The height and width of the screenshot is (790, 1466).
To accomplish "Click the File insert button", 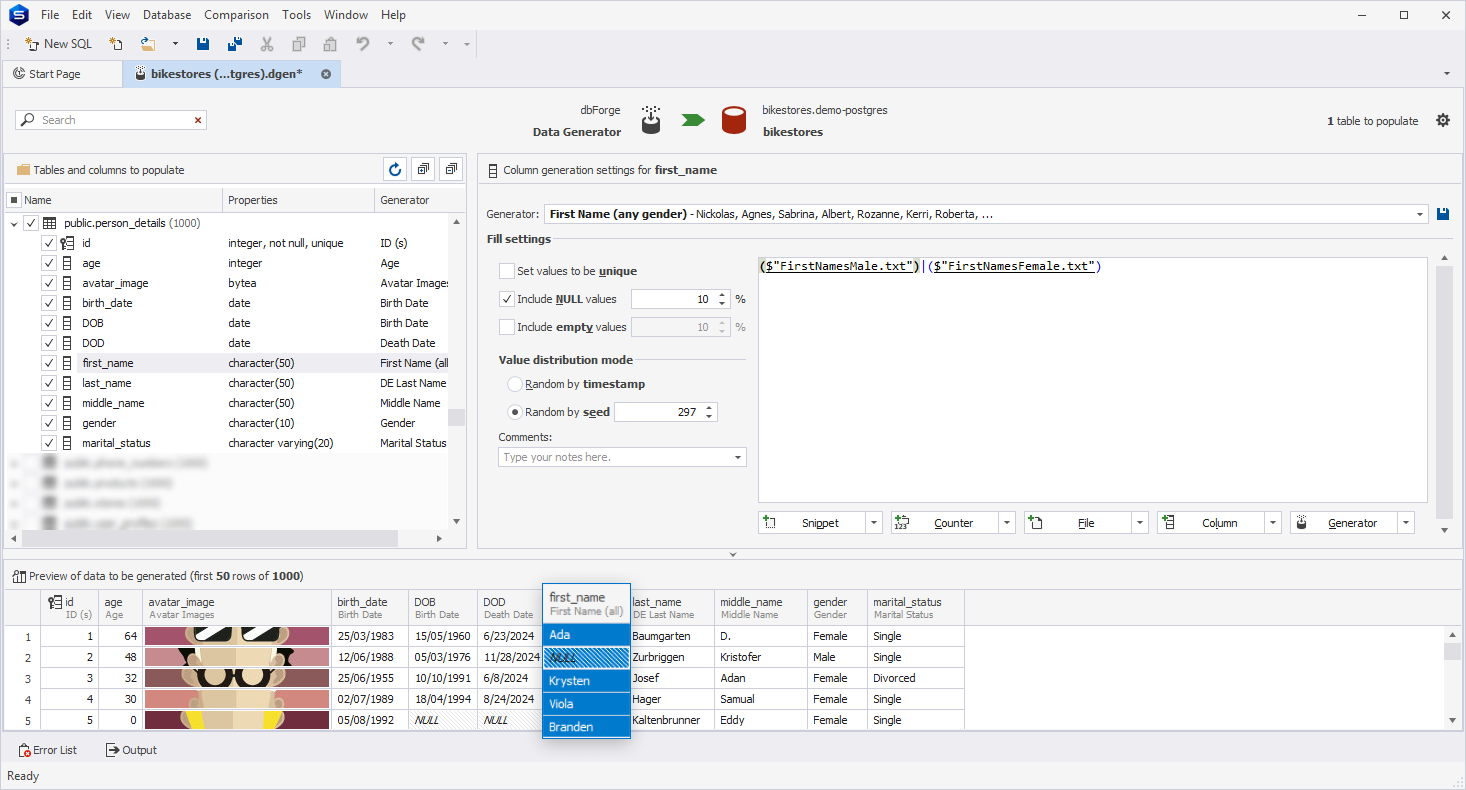I will pyautogui.click(x=1077, y=523).
